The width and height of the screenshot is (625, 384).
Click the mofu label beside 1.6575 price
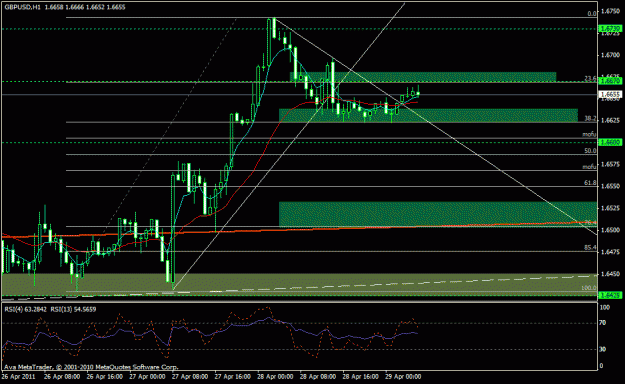tap(589, 167)
